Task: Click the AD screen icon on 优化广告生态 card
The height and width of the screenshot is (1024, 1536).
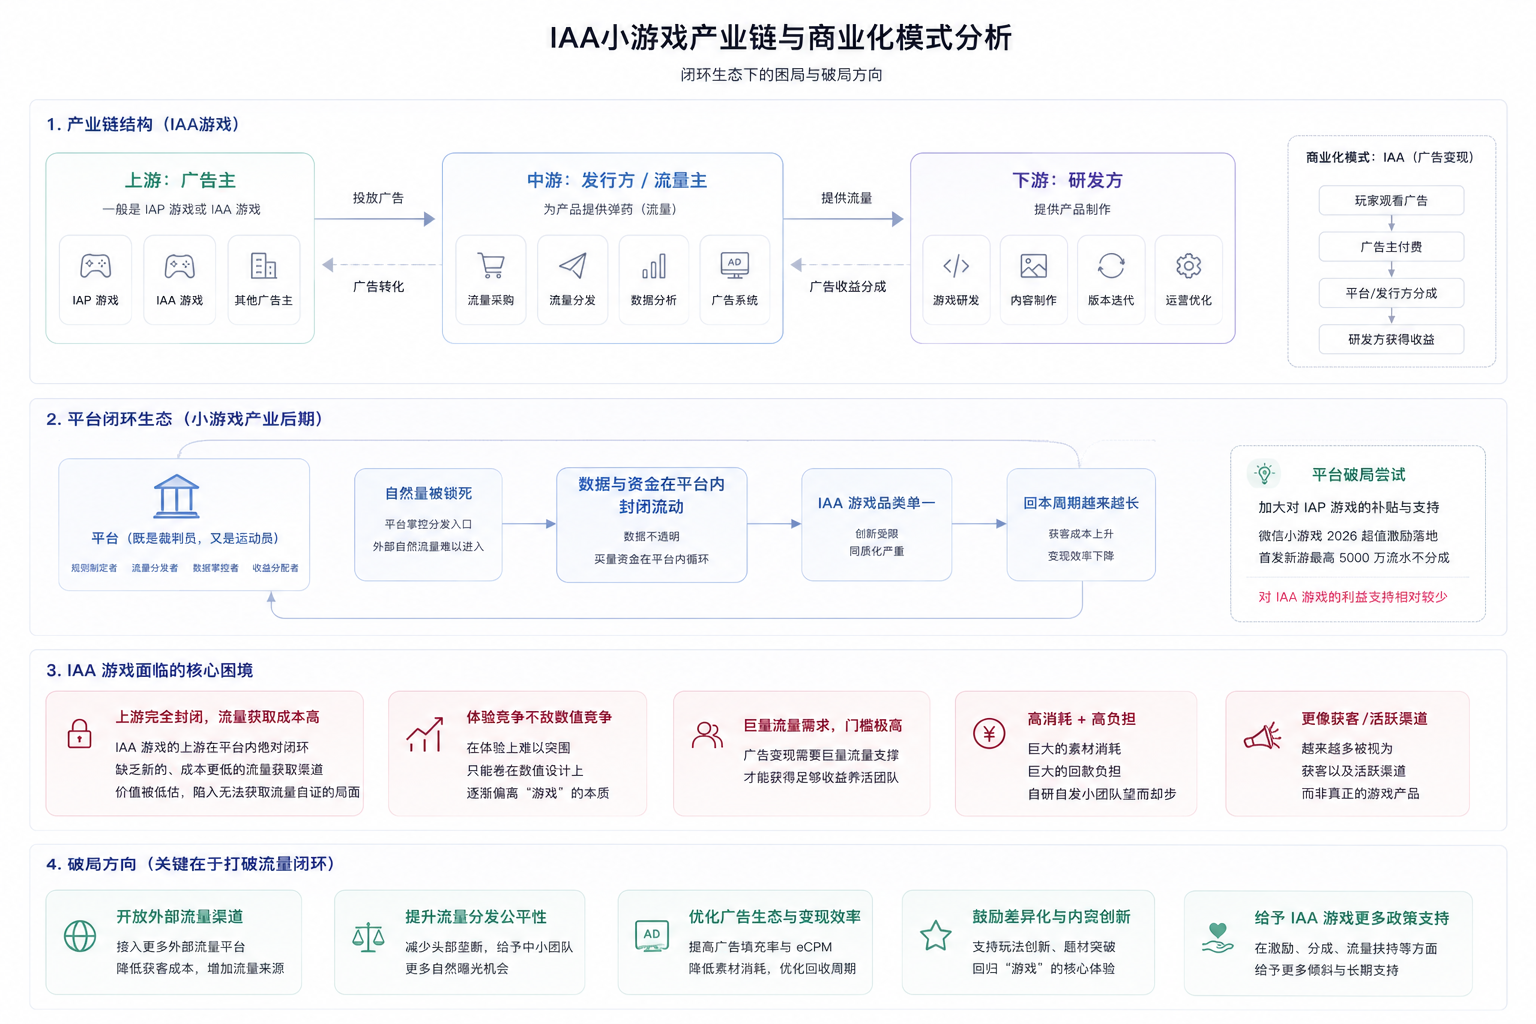Action: (x=652, y=936)
